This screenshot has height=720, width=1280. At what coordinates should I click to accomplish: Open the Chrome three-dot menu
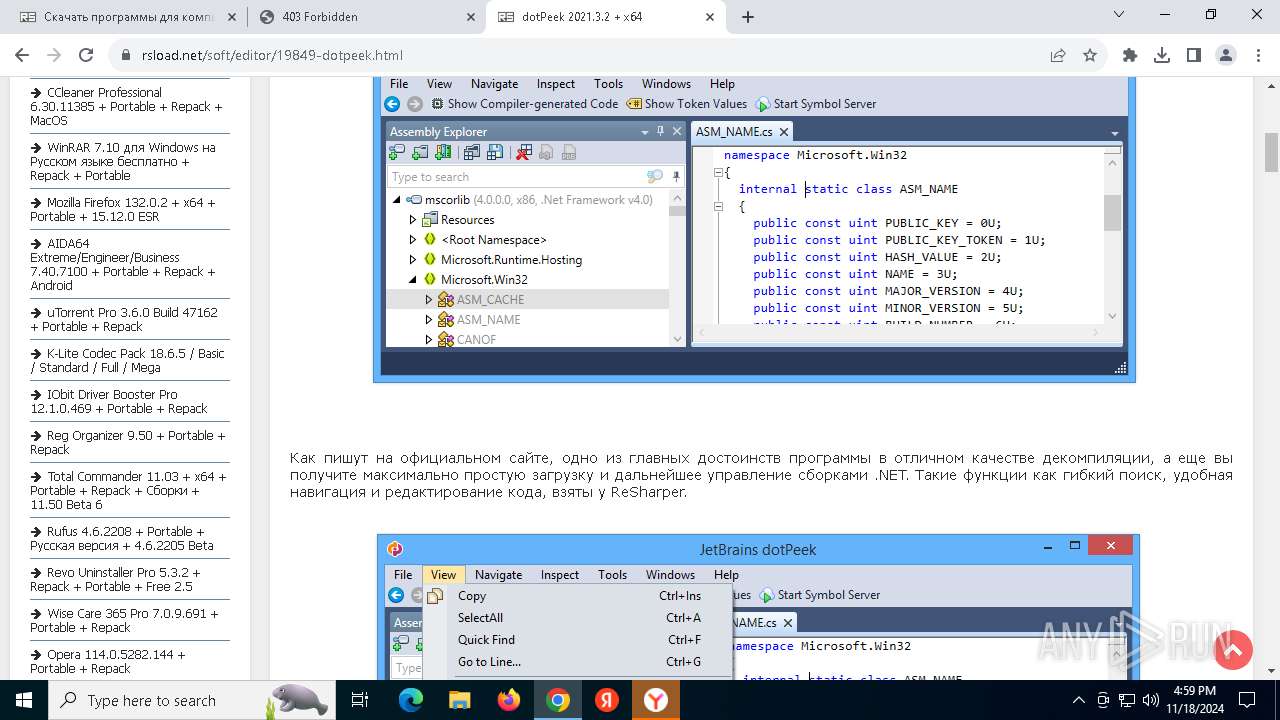pyautogui.click(x=1257, y=56)
